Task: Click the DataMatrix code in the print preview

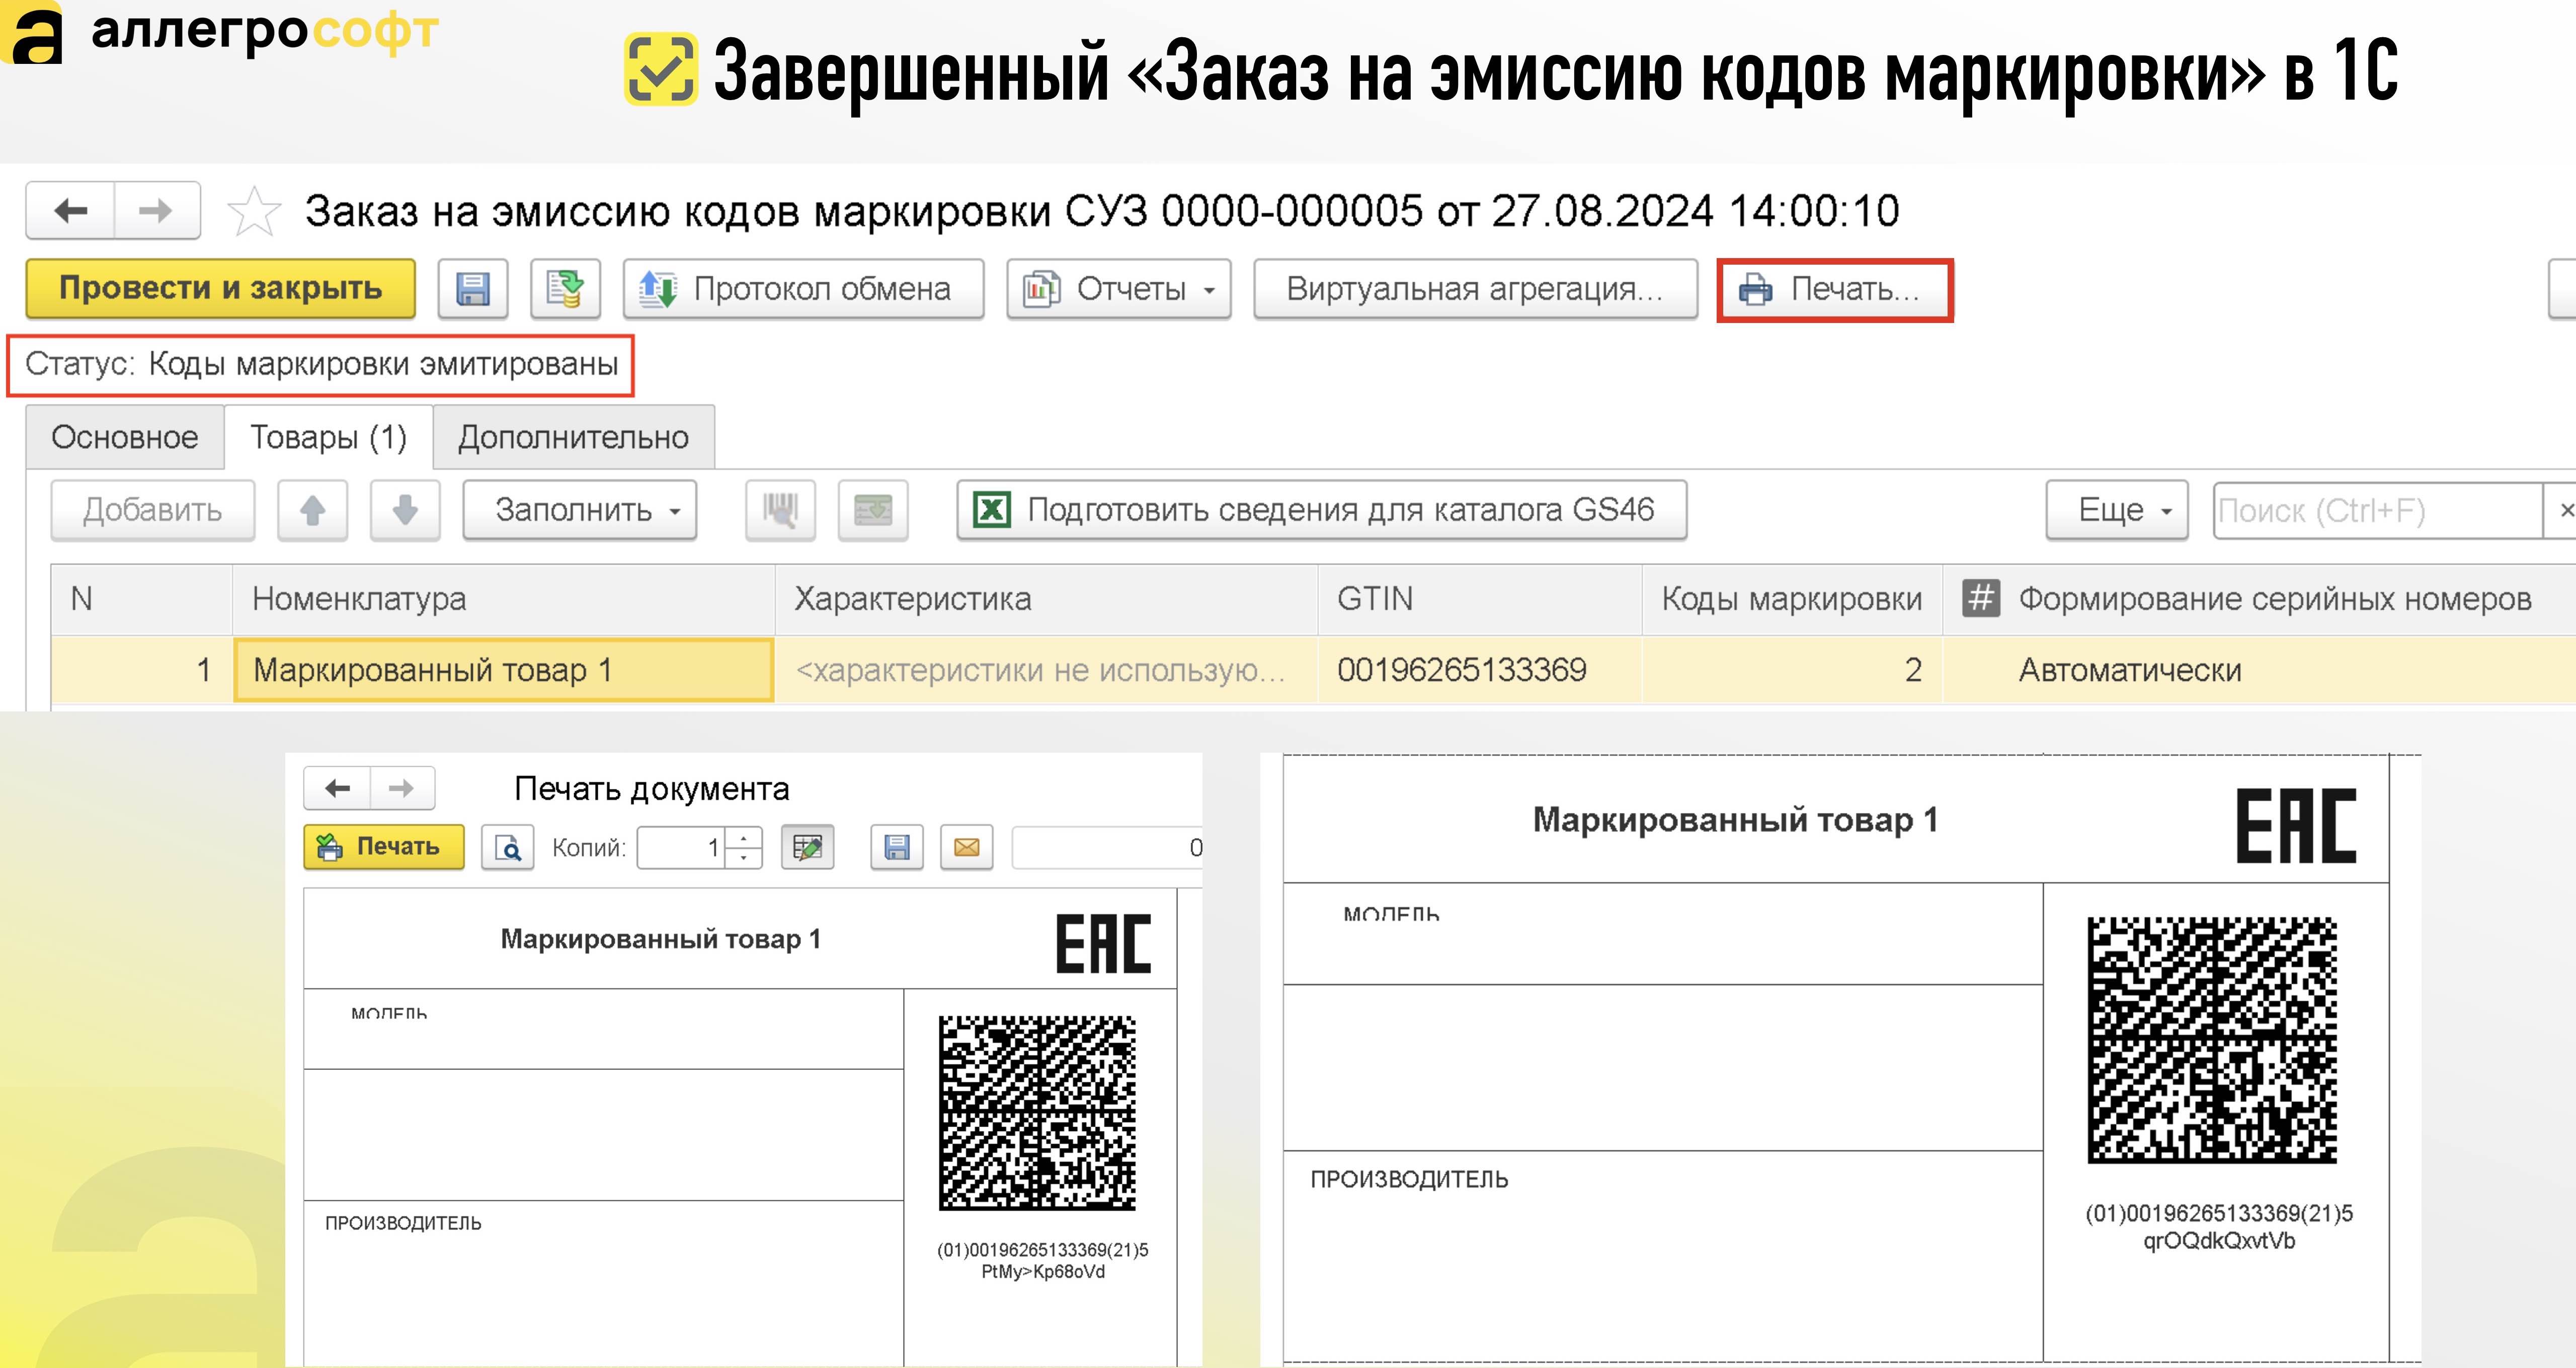Action: [x=1037, y=1113]
